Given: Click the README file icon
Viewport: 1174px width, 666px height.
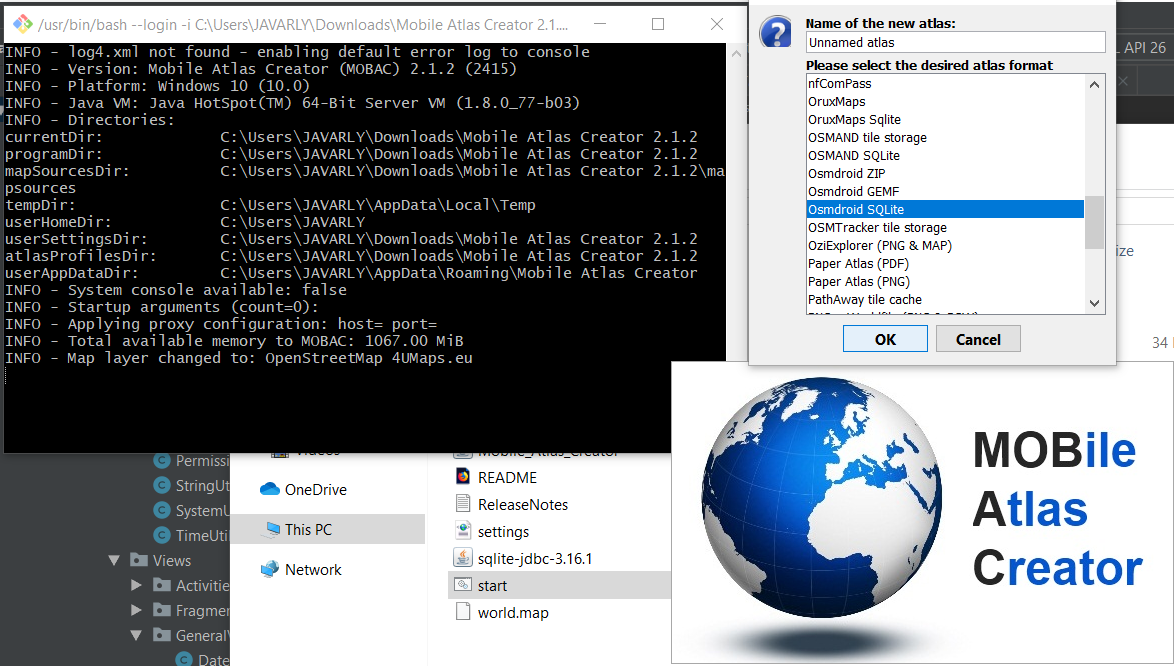Looking at the screenshot, I should [463, 477].
